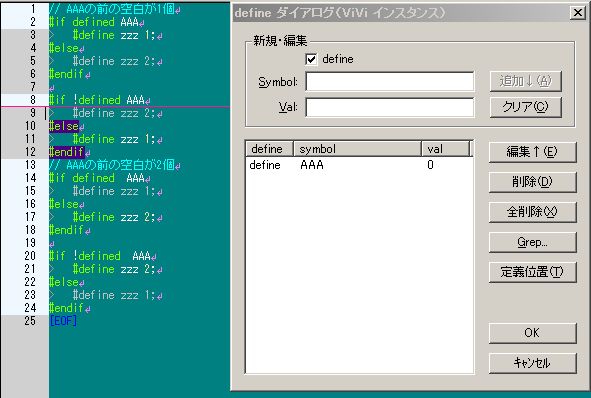Image resolution: width=591 pixels, height=398 pixels.
Task: Click '#else' on line 4
Action: coord(64,48)
